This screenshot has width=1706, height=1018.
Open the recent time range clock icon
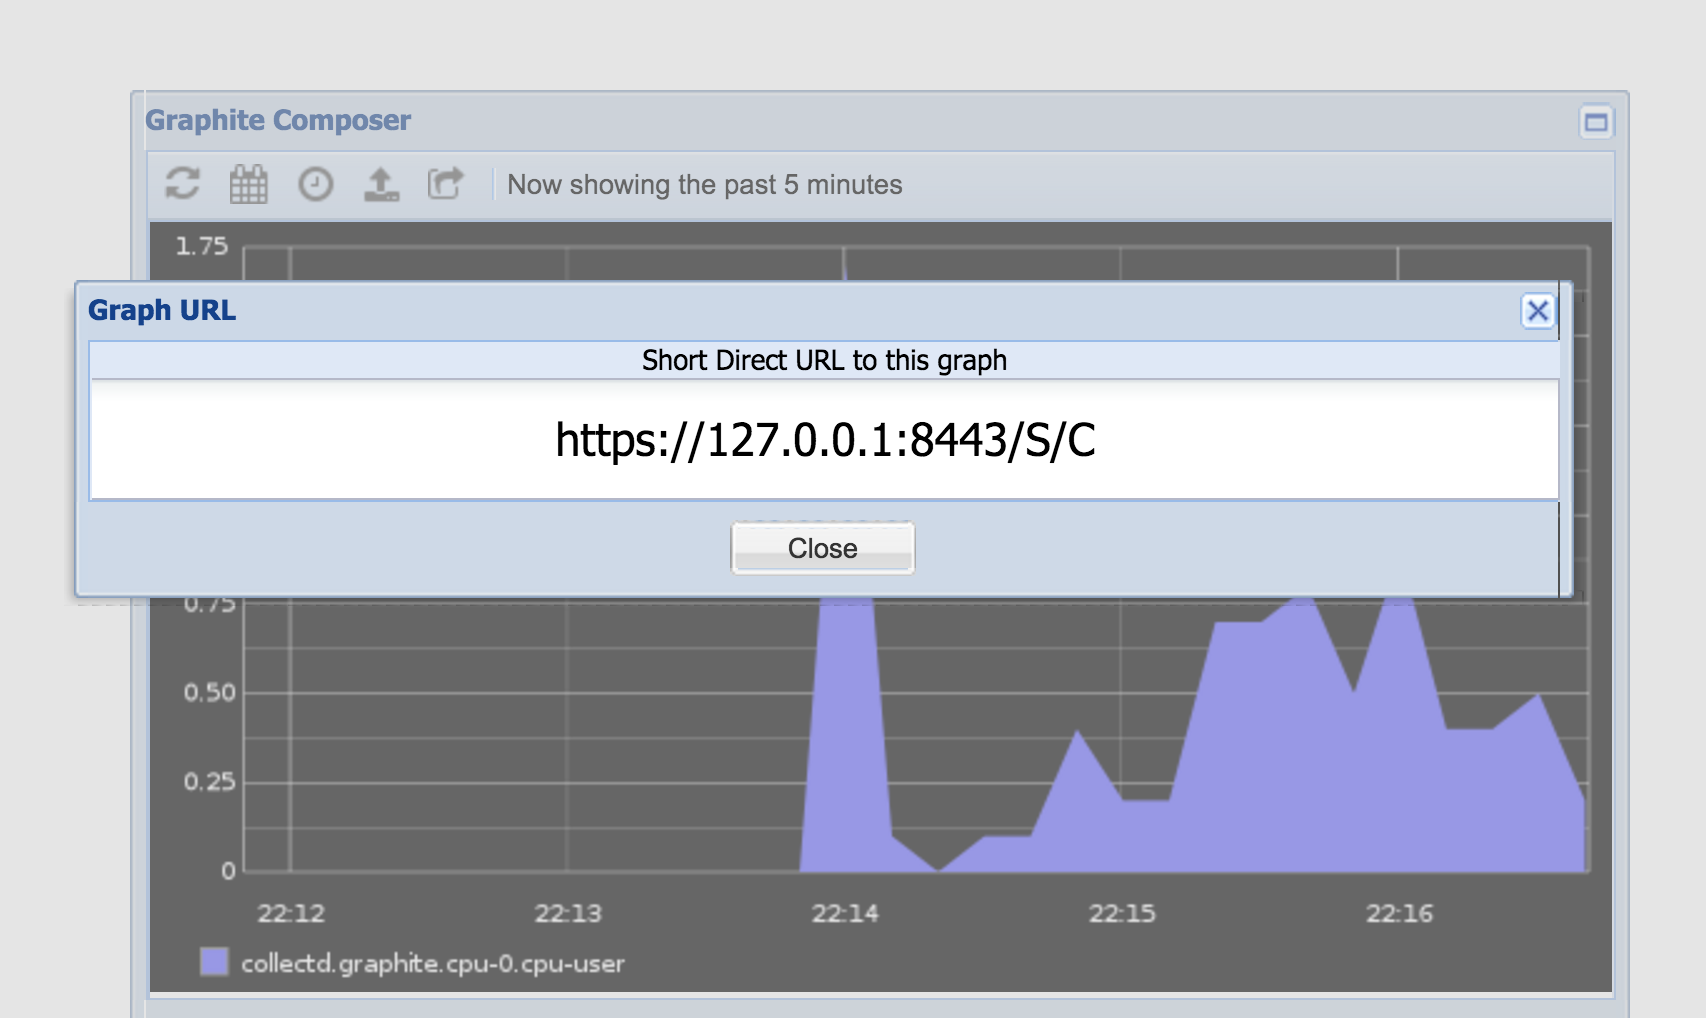coord(315,184)
